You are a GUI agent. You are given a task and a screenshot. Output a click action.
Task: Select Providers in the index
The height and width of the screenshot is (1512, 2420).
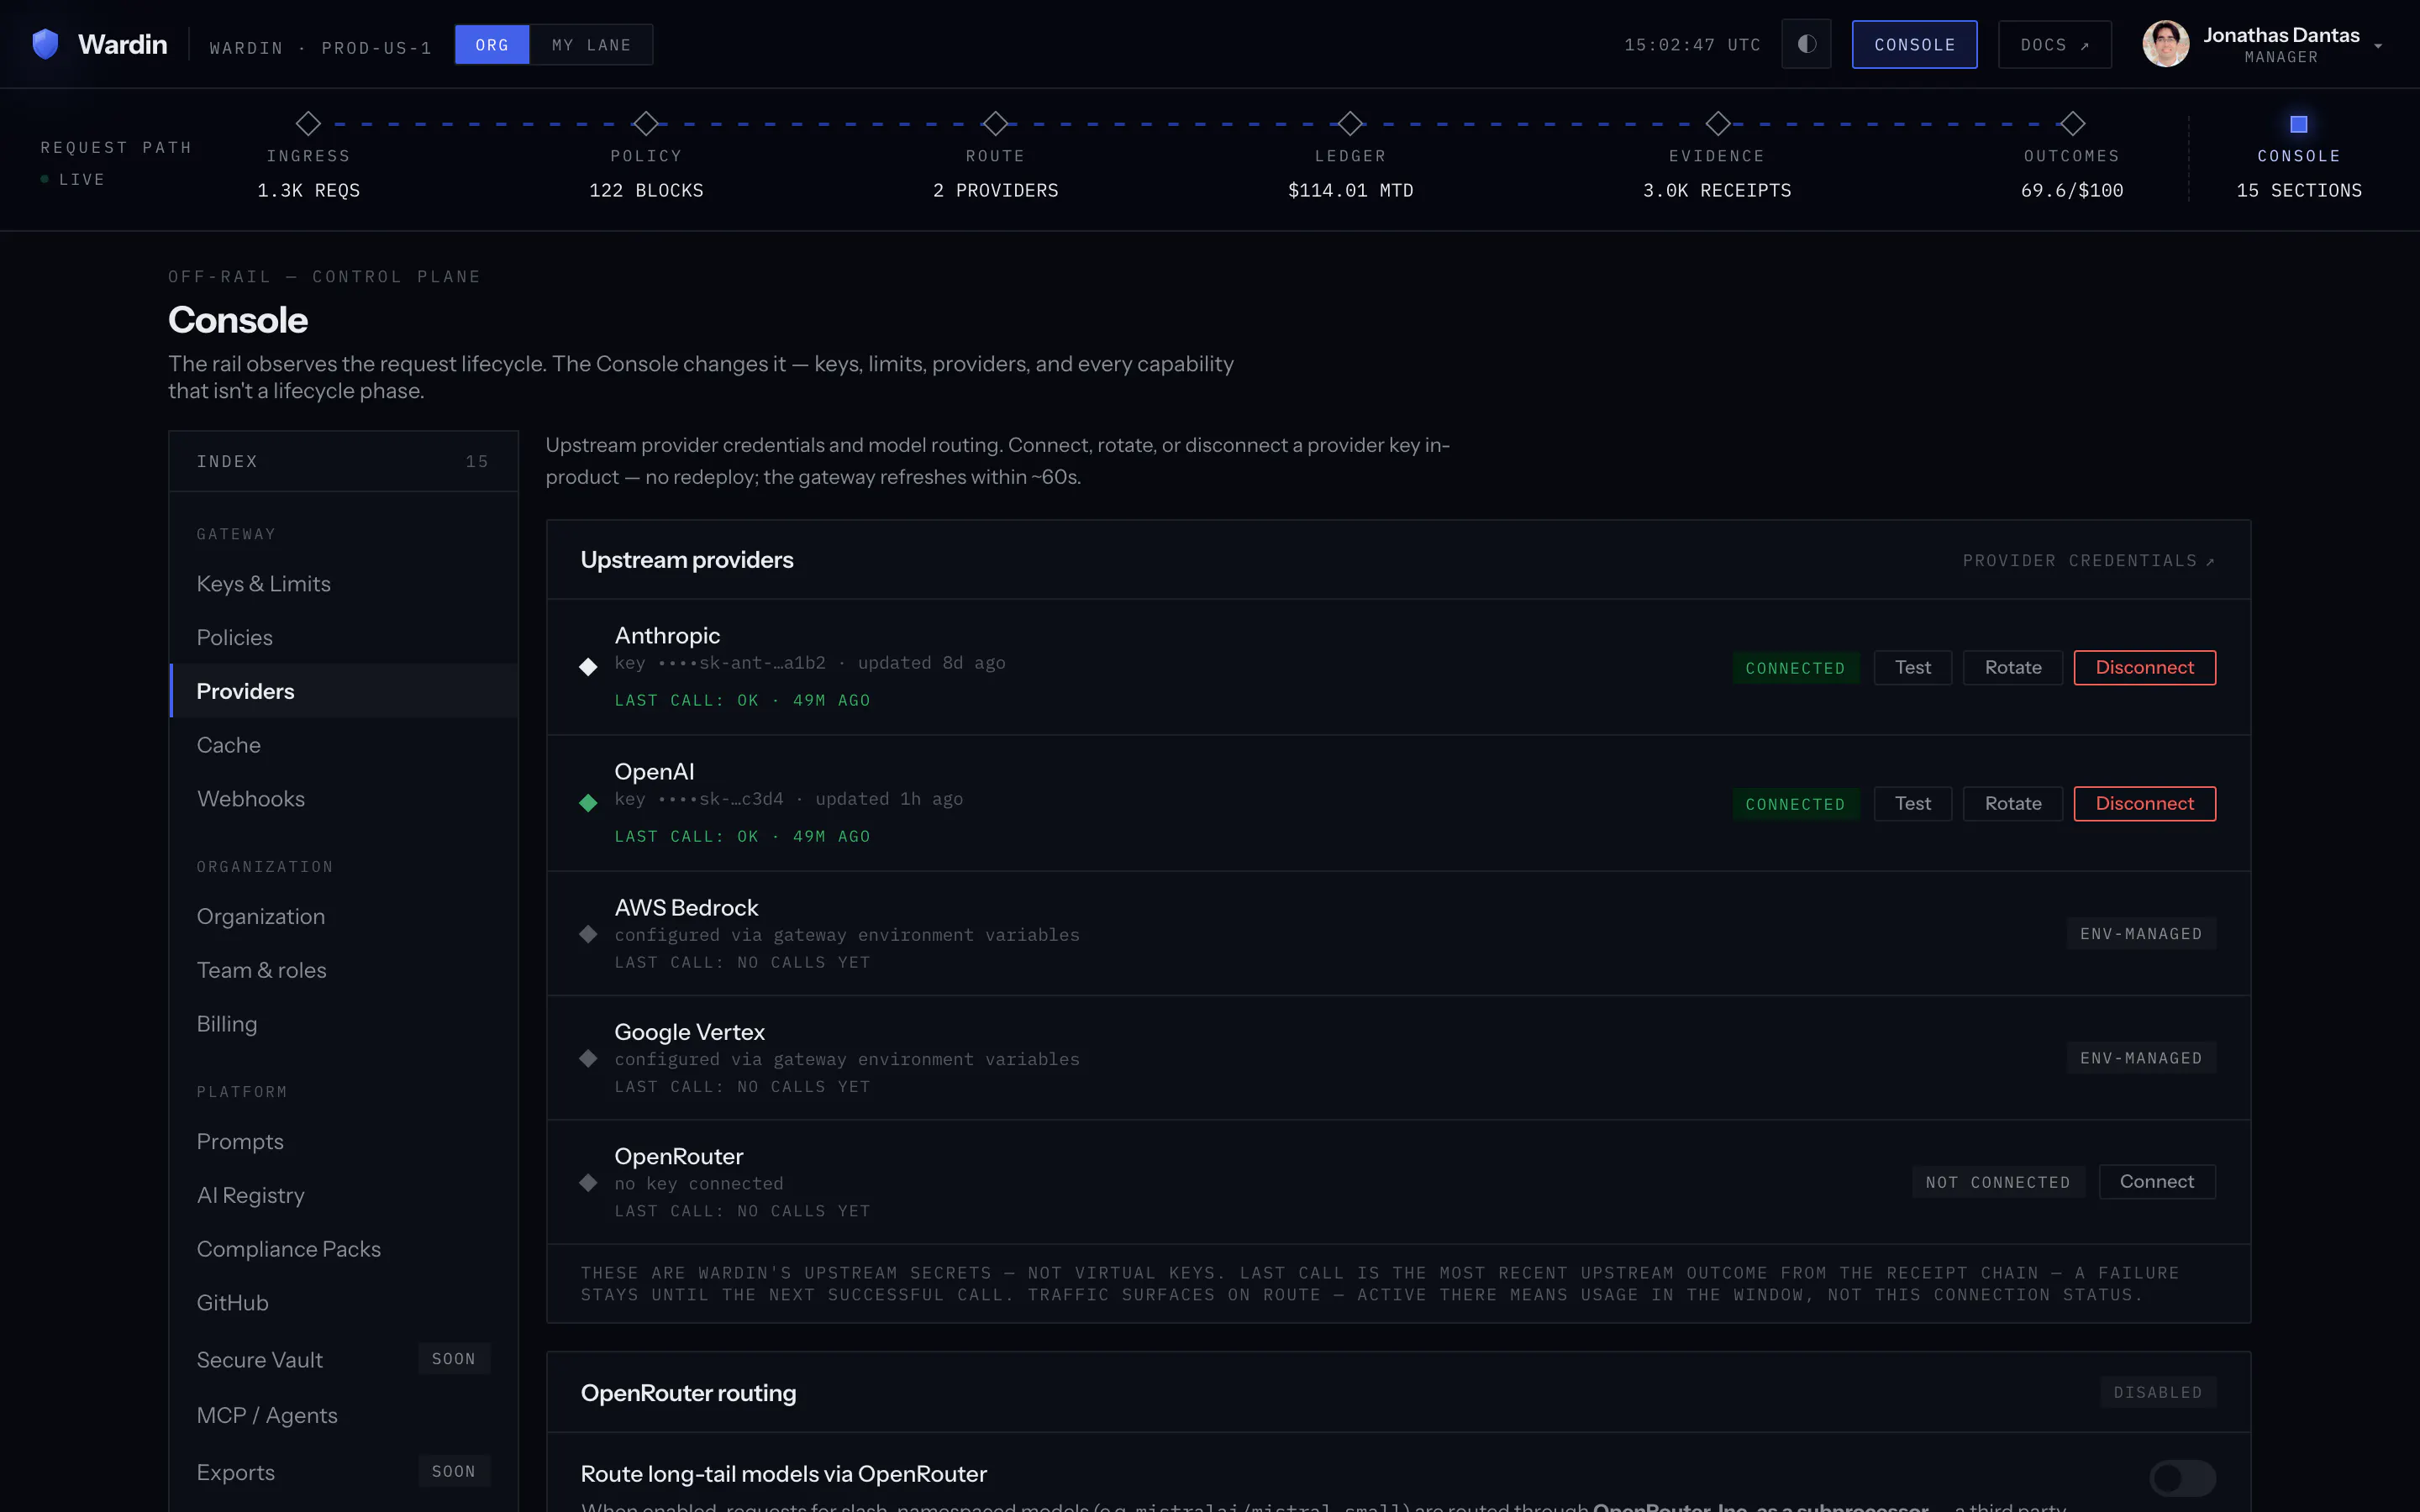point(344,691)
